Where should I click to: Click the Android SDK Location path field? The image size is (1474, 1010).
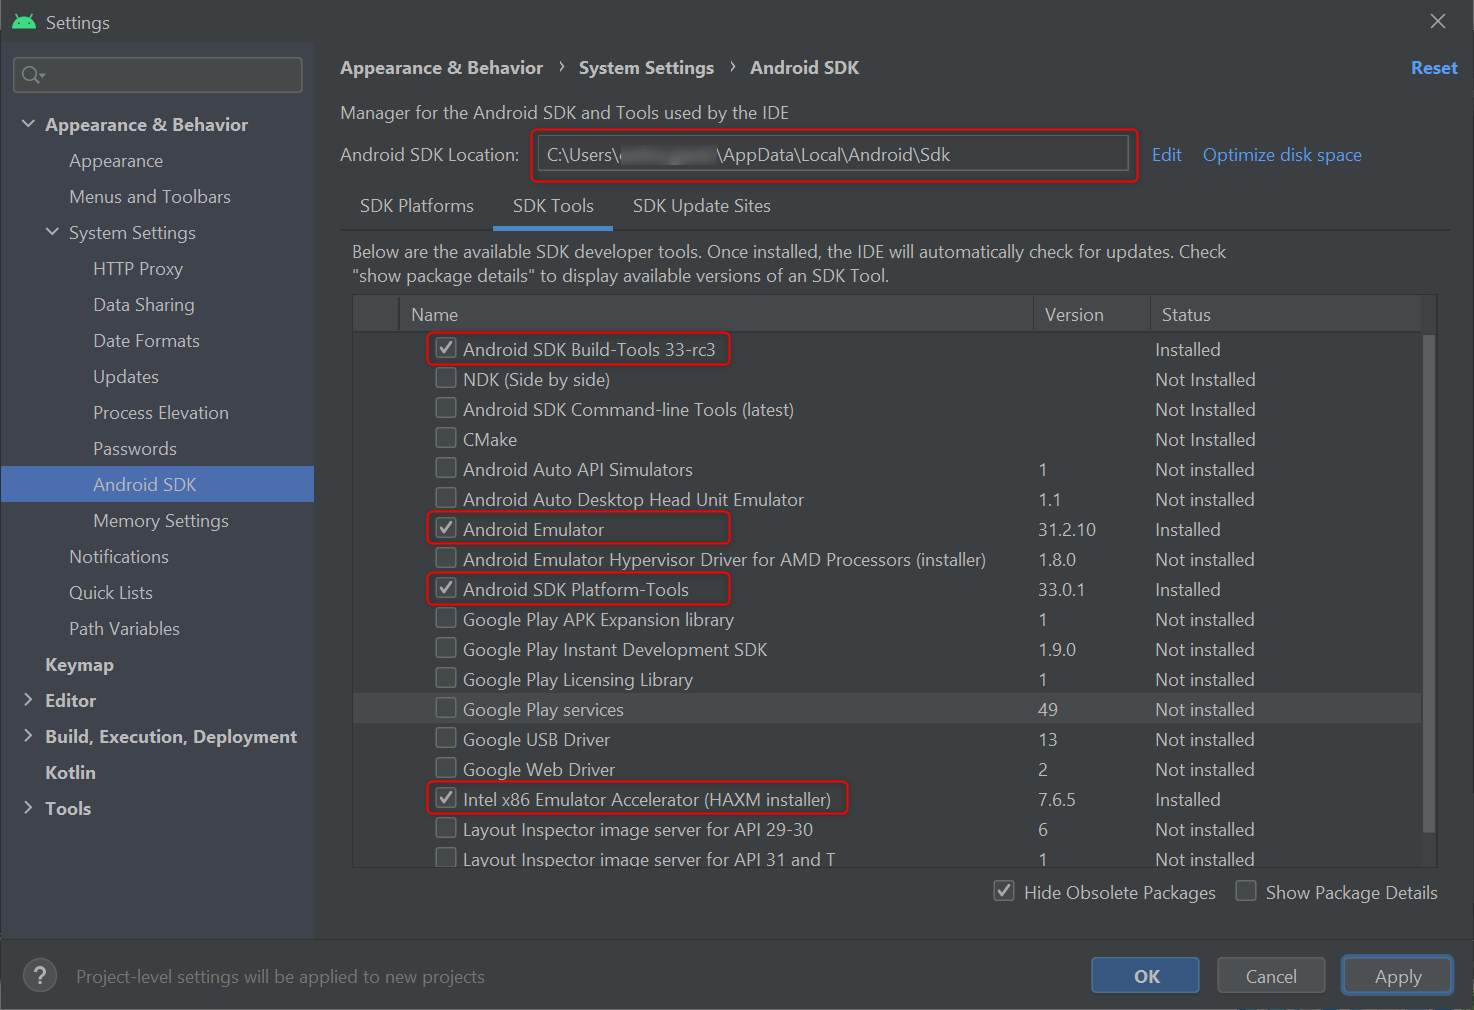coord(833,155)
